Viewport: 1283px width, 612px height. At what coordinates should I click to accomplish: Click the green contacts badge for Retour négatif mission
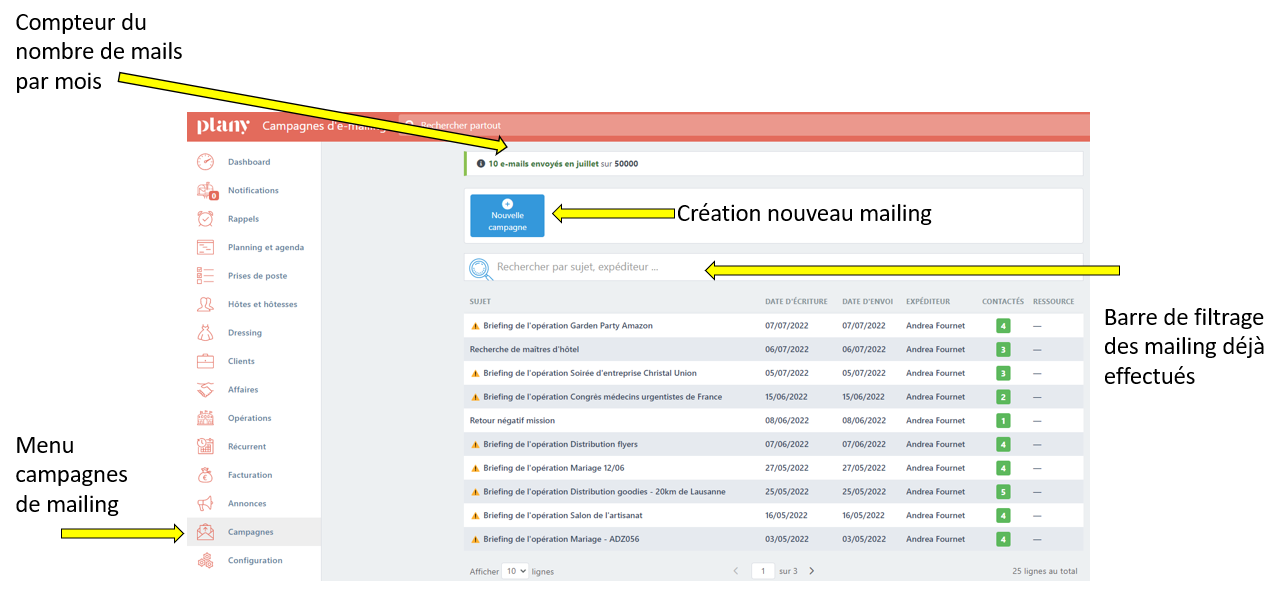click(x=1002, y=421)
